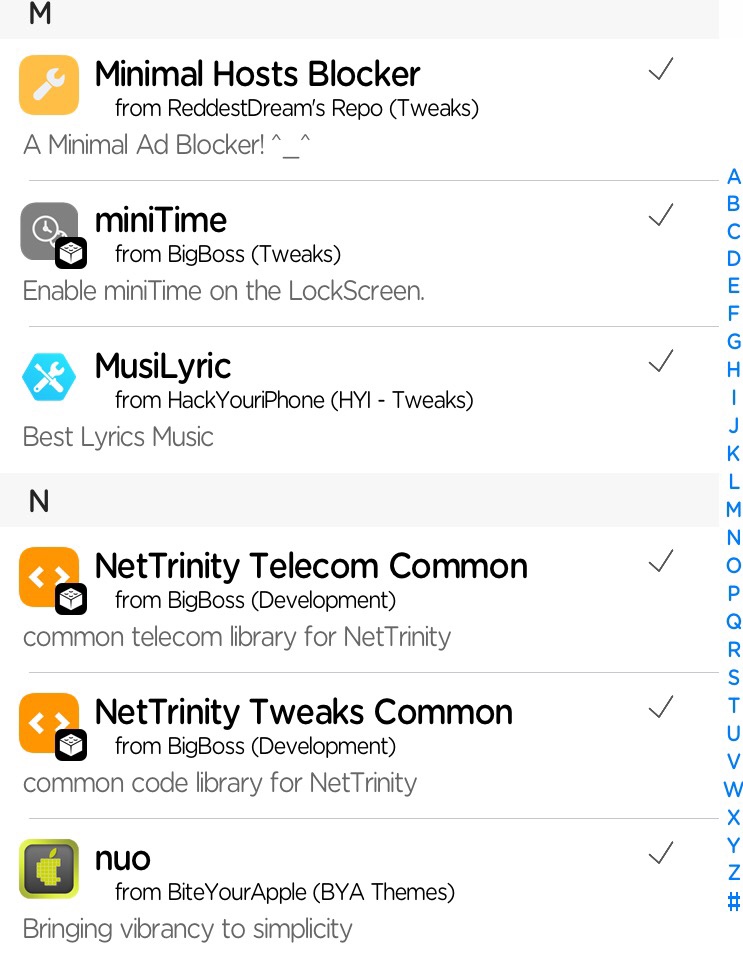Tap the MusiLyric hexagon tools icon
The image size is (743, 964).
(49, 377)
